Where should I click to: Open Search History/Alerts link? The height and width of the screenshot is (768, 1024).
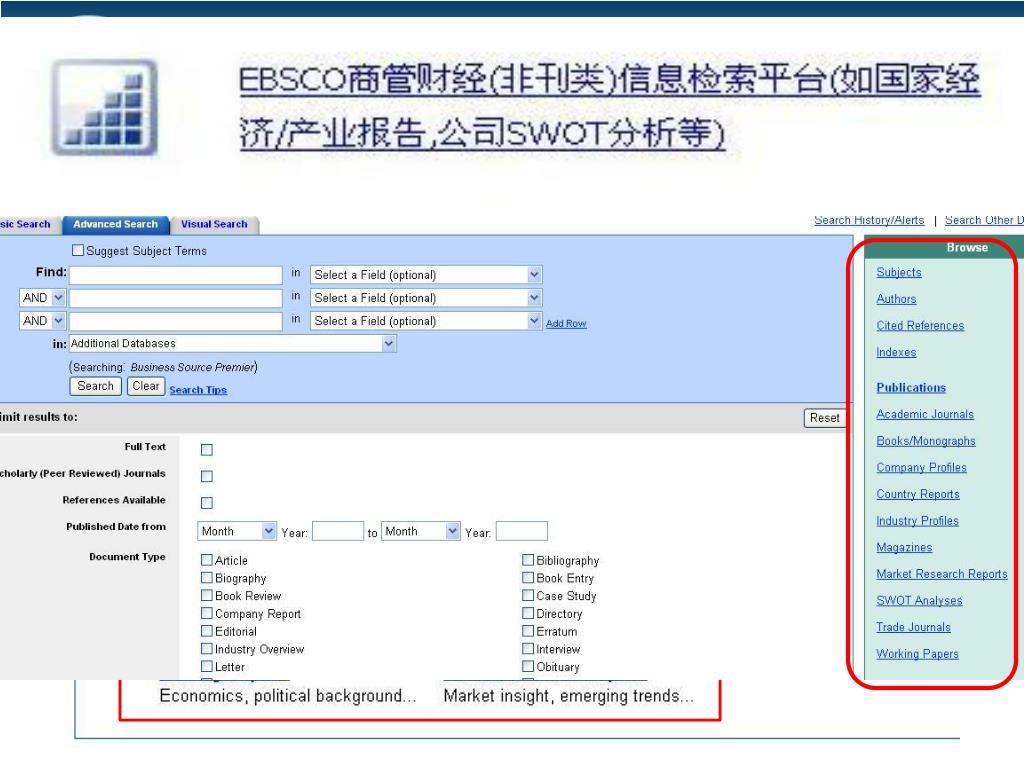[869, 220]
